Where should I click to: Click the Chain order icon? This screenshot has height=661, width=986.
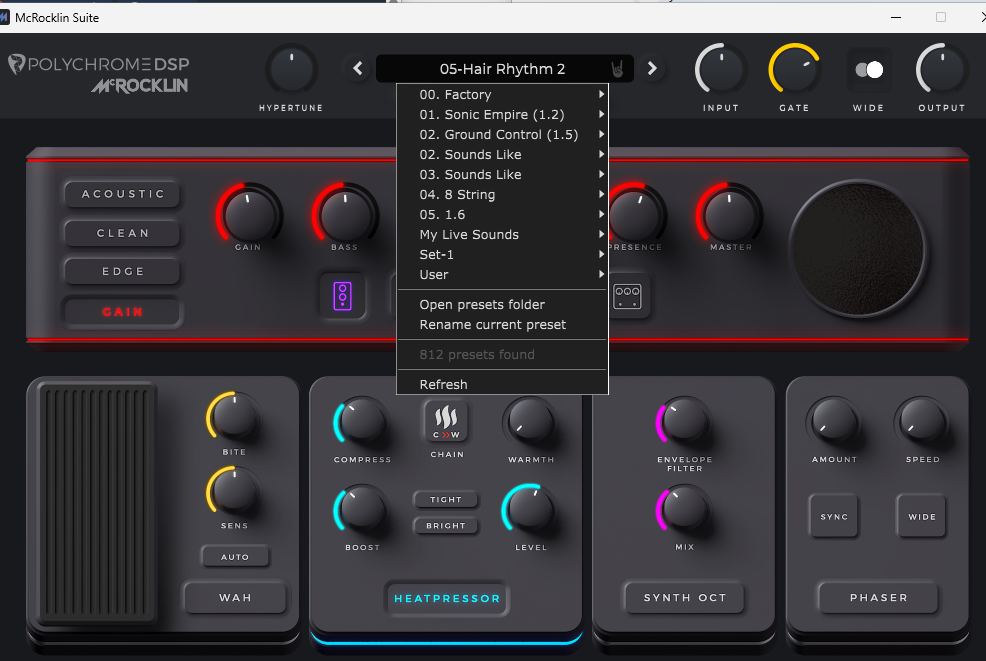tap(446, 421)
